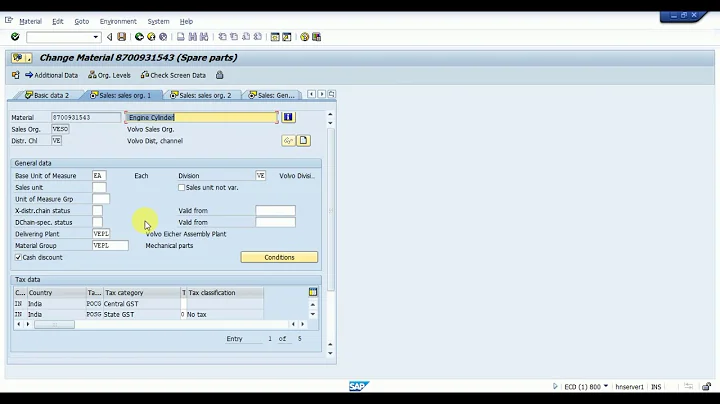The image size is (720, 404).
Task: Click the Previous Page icon
Action: click(234, 37)
